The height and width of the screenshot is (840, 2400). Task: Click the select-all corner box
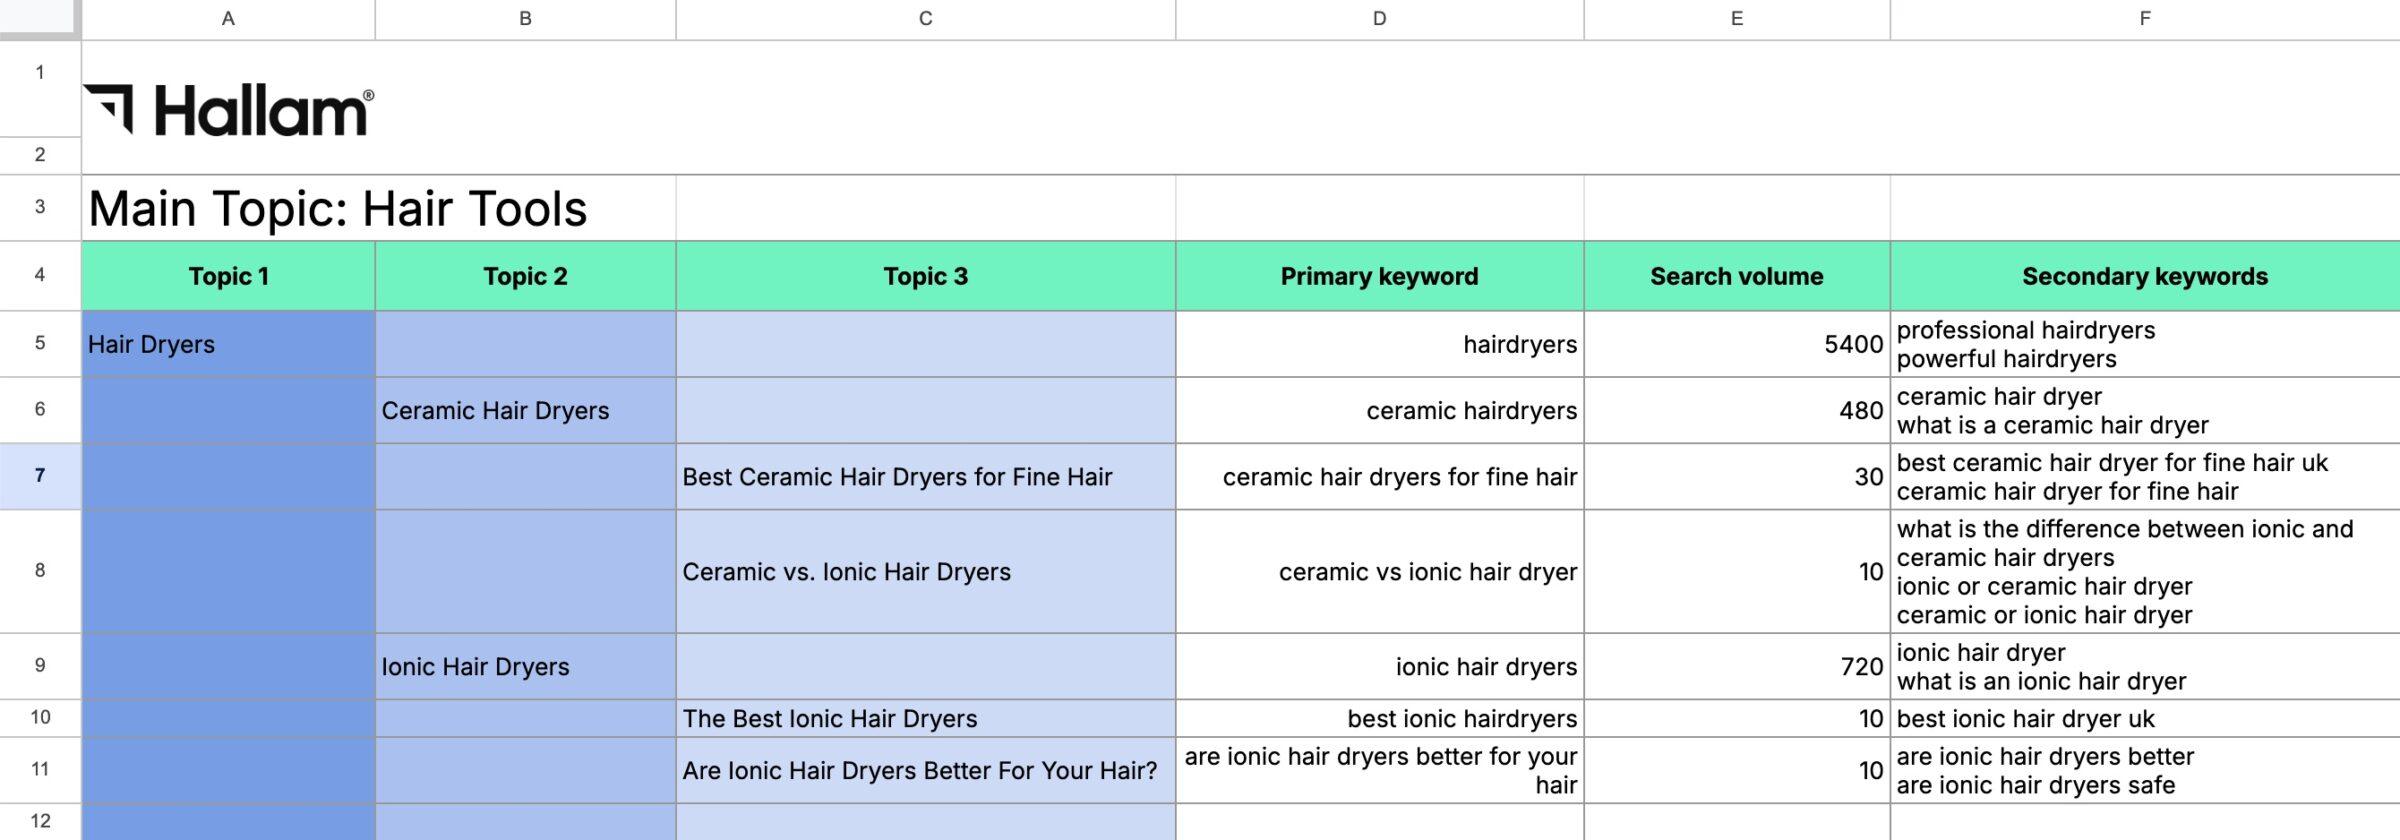coord(40,18)
